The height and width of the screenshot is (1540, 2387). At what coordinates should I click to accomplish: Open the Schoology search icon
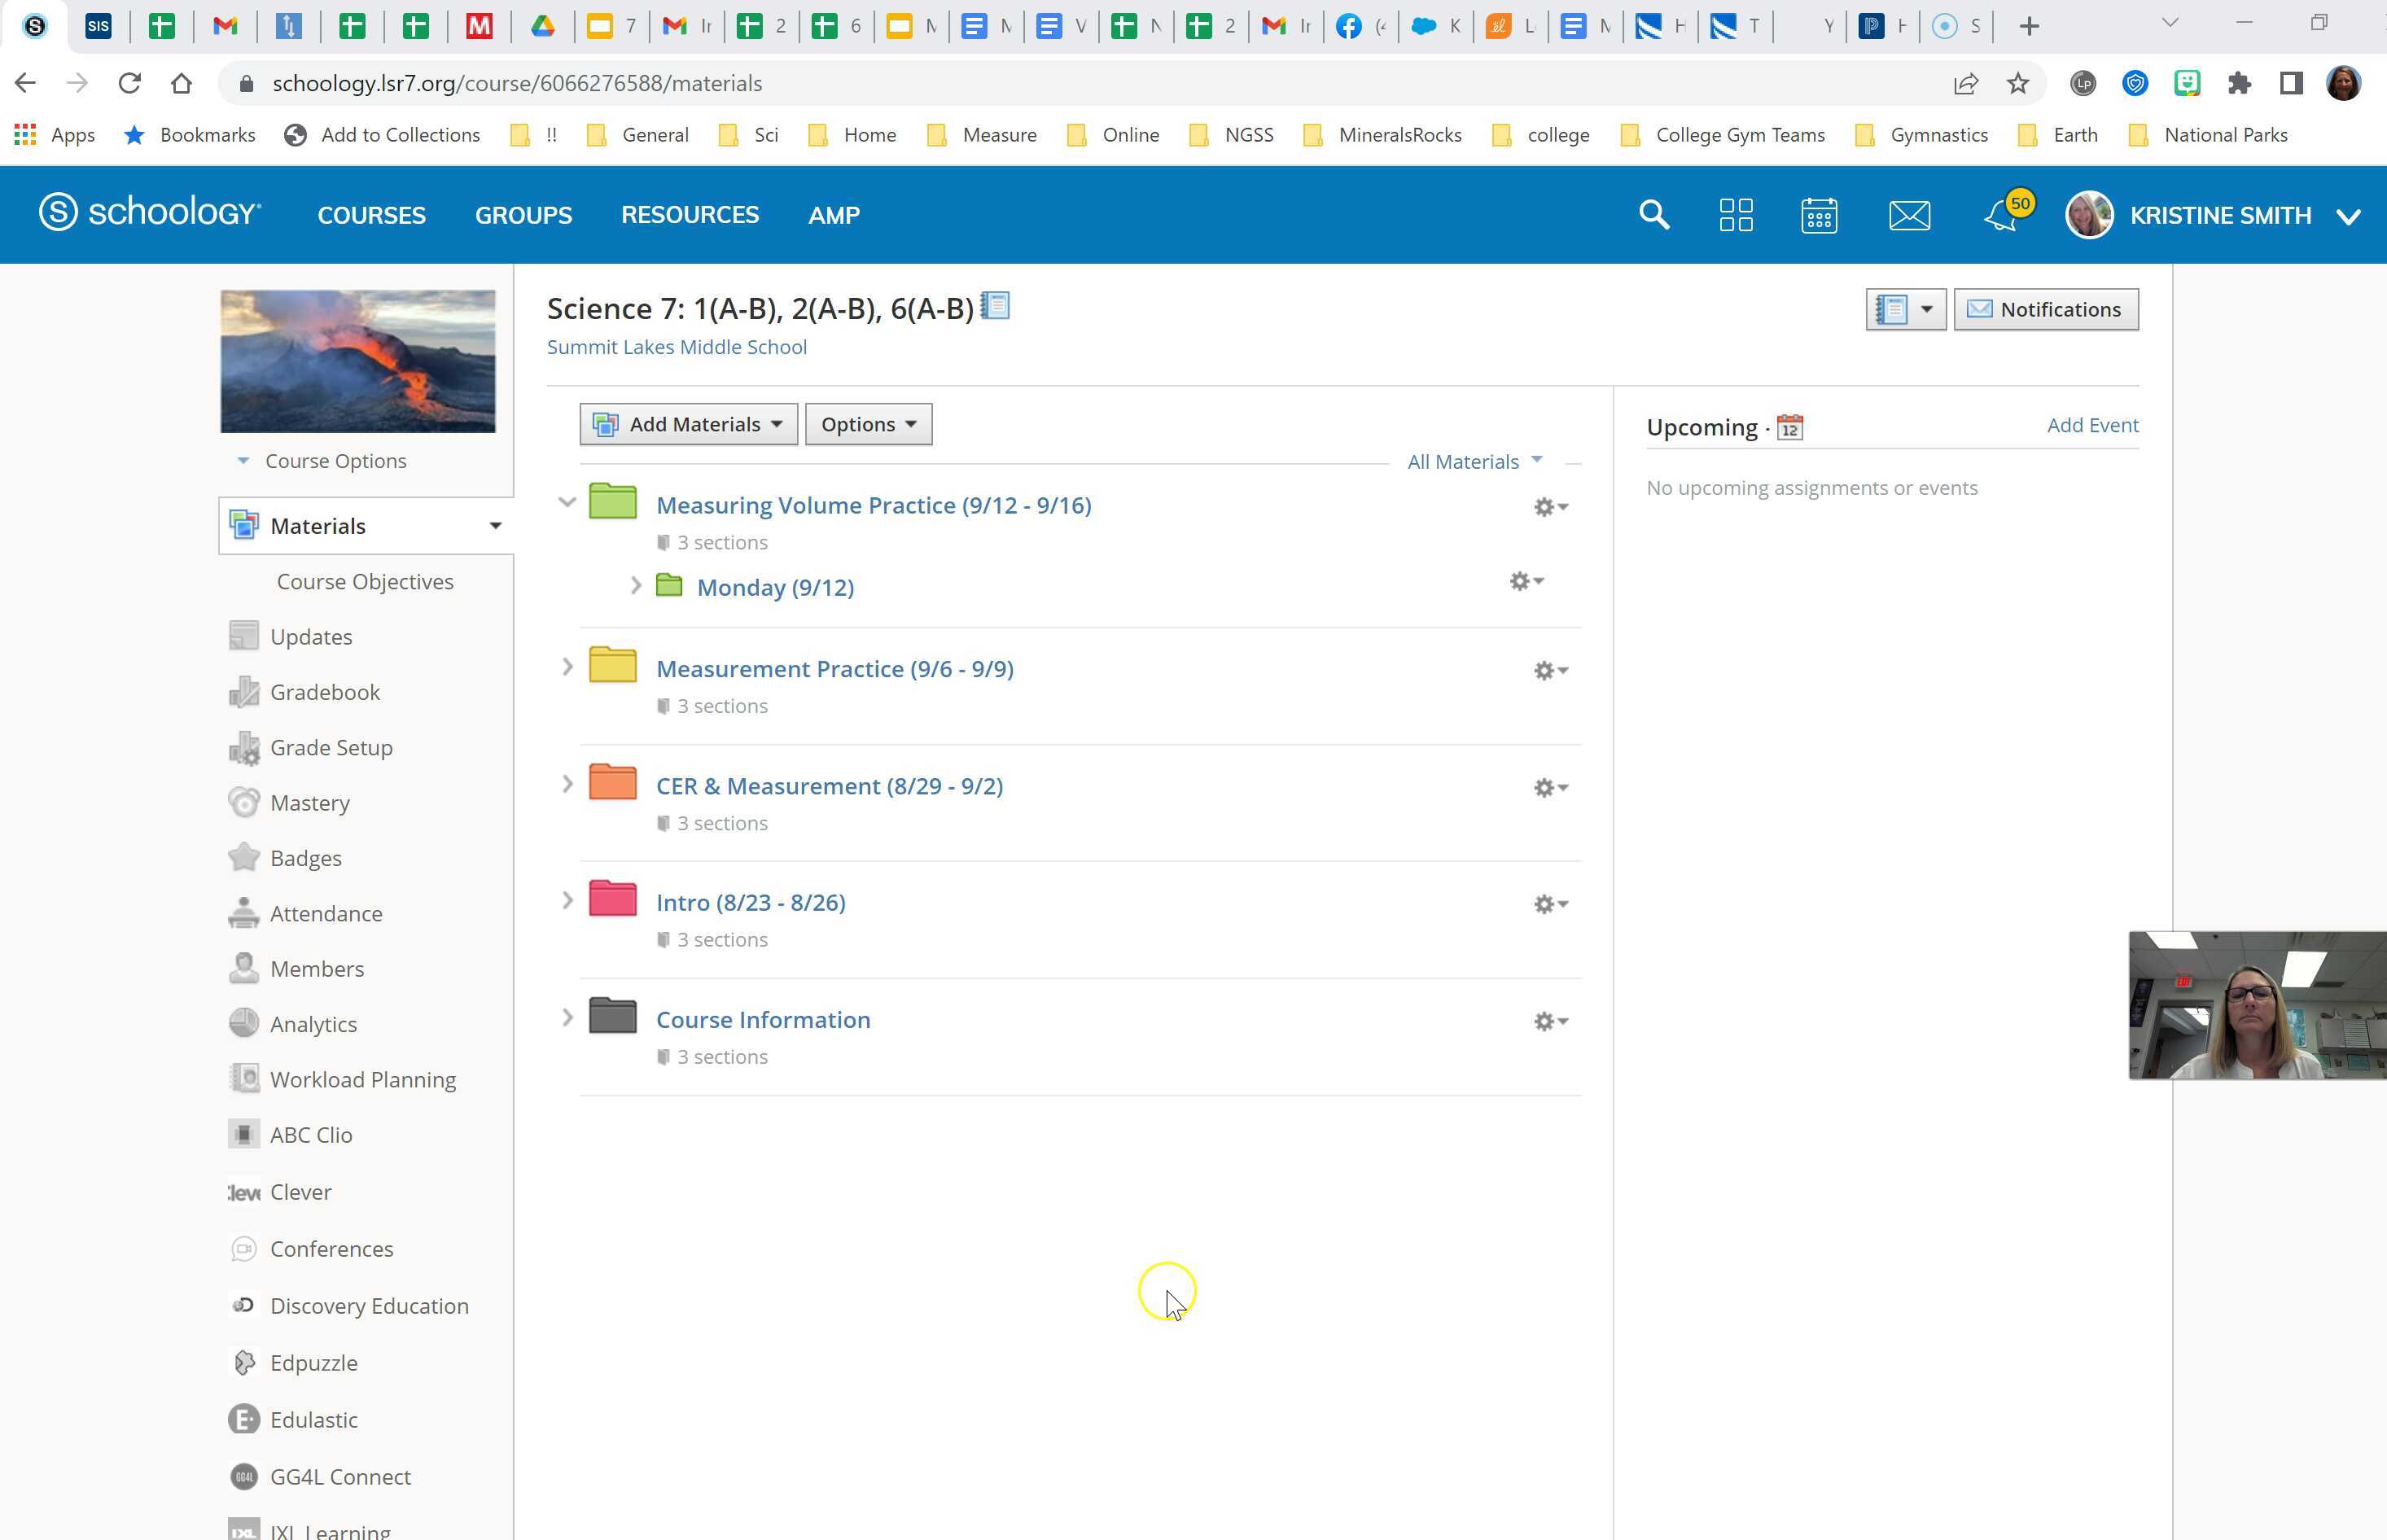(1653, 215)
